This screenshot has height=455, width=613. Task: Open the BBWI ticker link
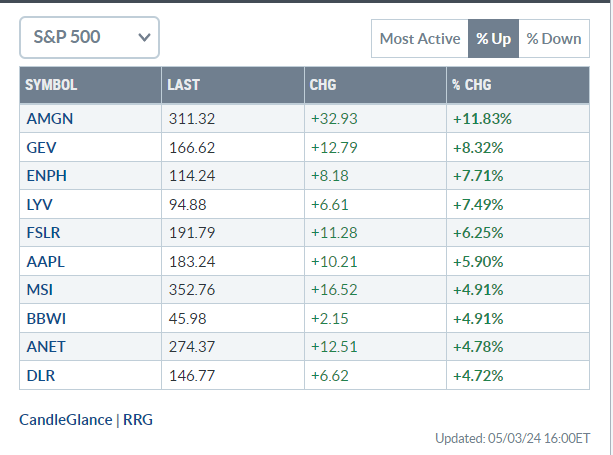(47, 319)
